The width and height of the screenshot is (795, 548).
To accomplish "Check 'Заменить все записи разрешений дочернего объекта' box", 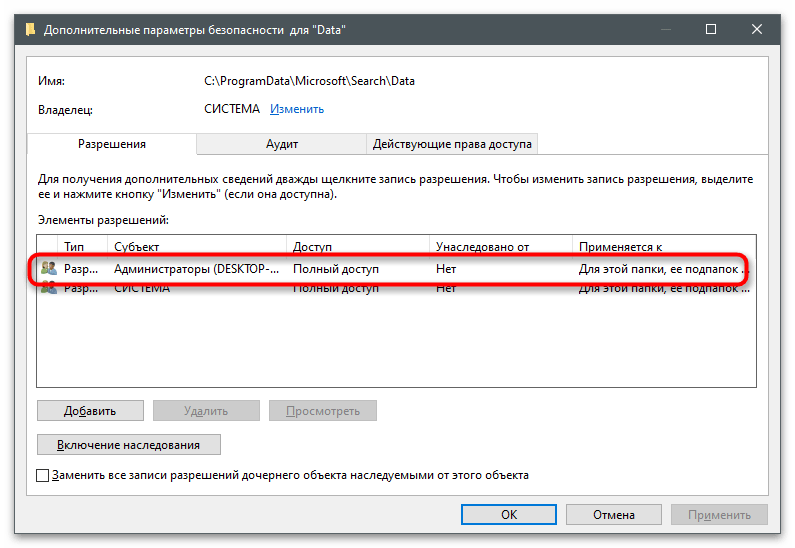I will coord(43,476).
